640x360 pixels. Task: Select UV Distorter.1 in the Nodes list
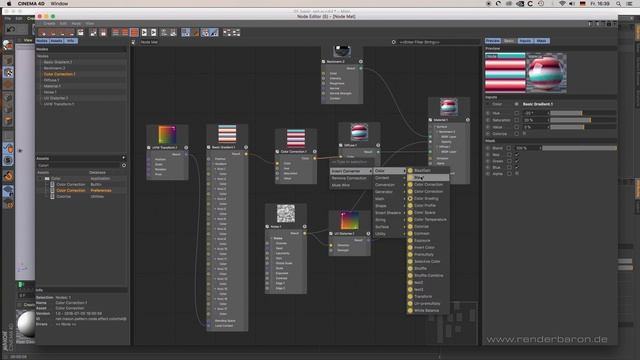coord(56,98)
